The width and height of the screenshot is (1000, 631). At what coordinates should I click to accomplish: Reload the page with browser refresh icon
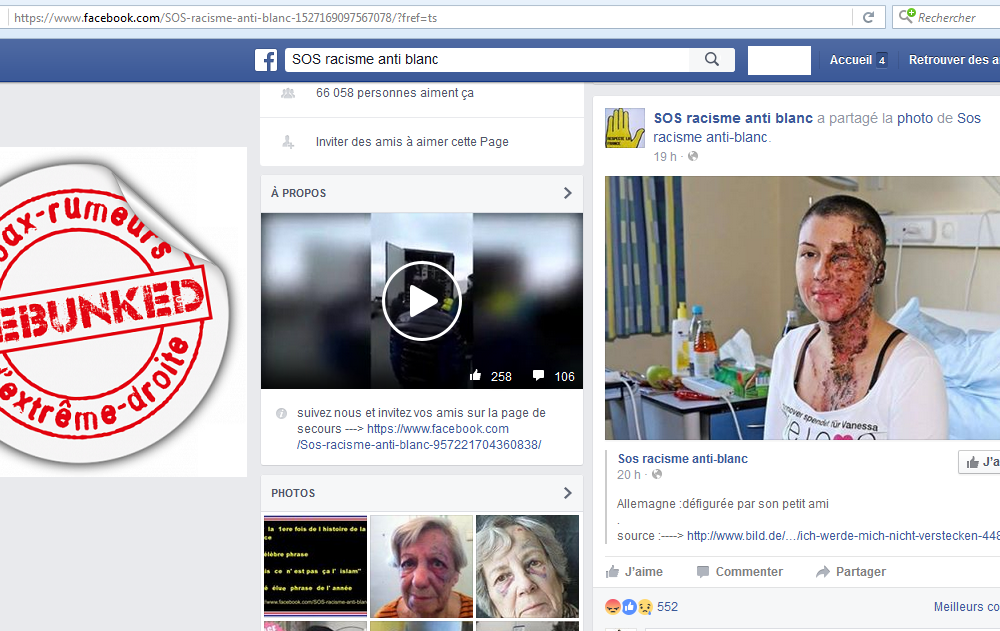point(868,17)
